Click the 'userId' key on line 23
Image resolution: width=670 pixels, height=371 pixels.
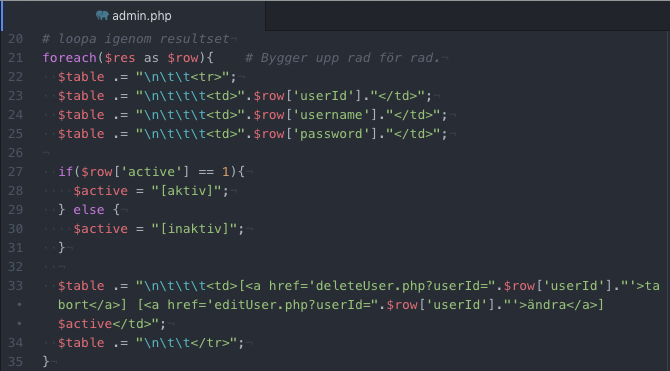[x=323, y=96]
